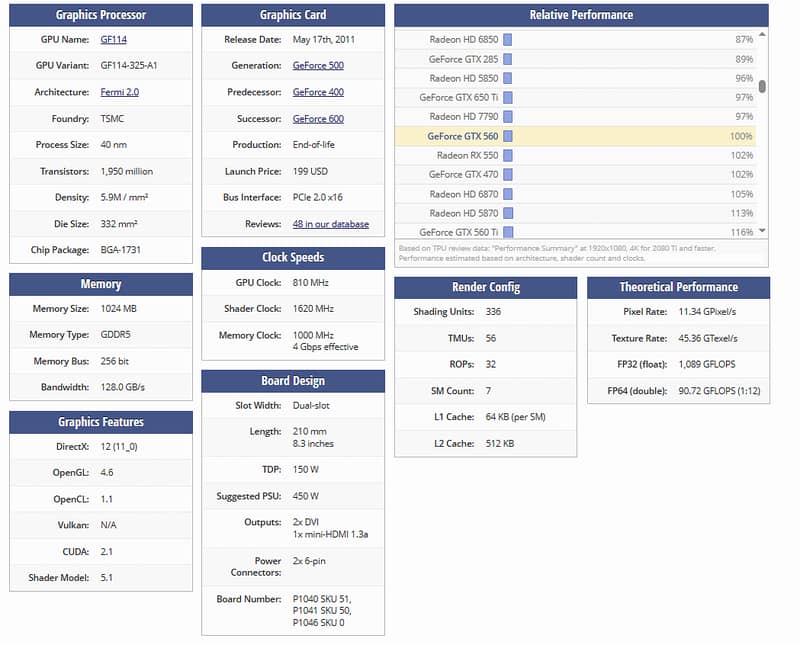Select the GeForce GTX 650 Ti performance row
The width and height of the screenshot is (800, 645).
[576, 97]
